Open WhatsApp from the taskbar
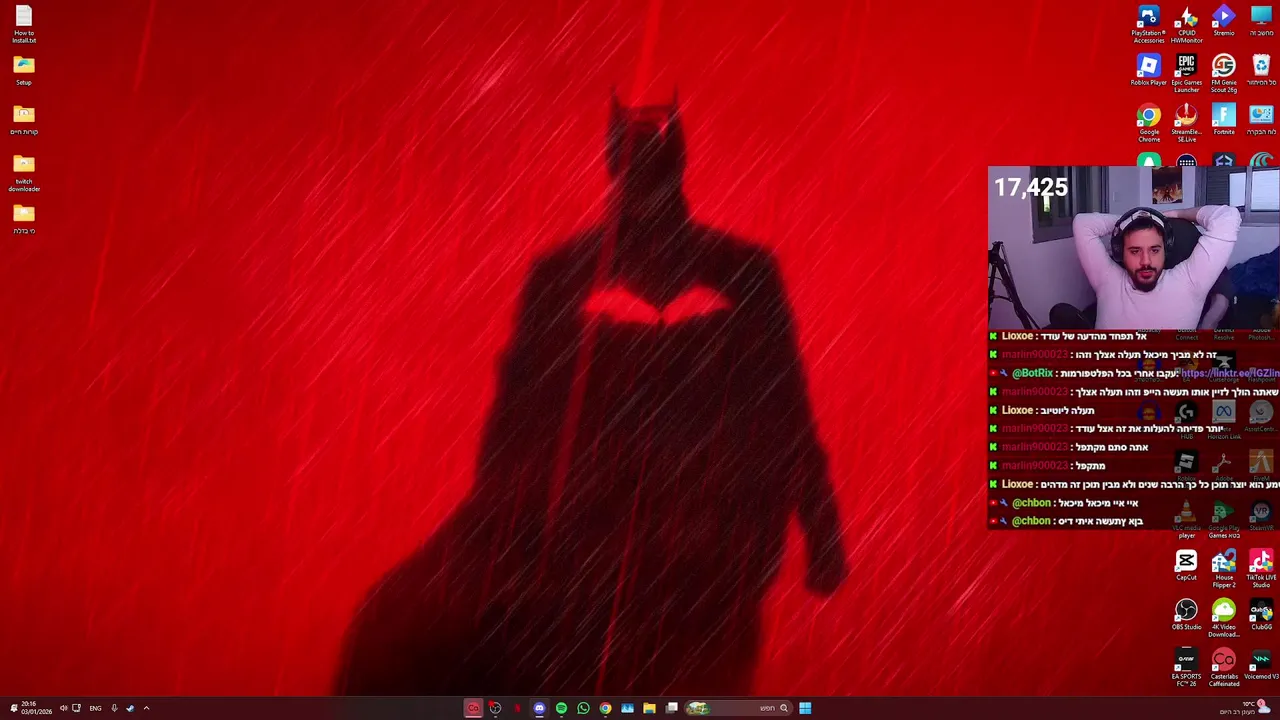 [583, 708]
